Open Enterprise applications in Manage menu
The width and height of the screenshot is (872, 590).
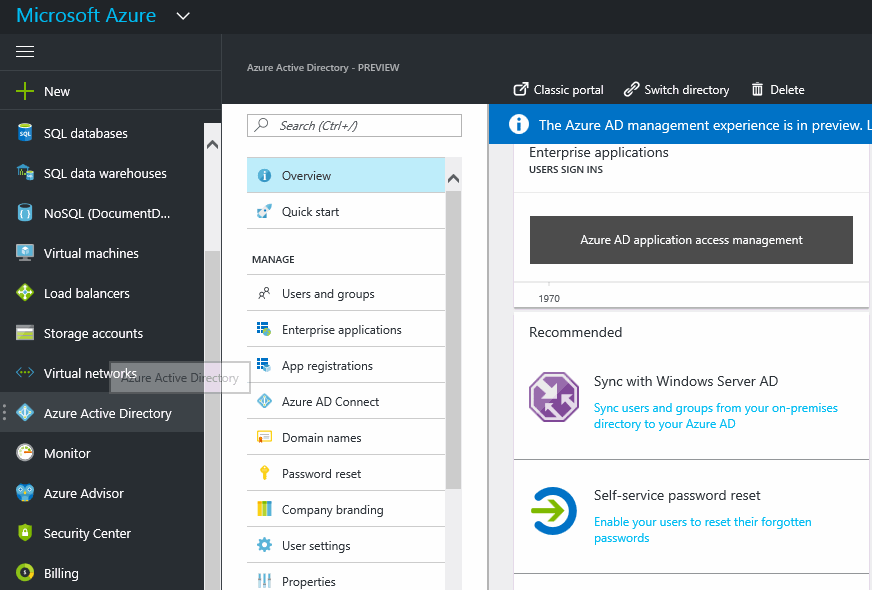coord(346,329)
